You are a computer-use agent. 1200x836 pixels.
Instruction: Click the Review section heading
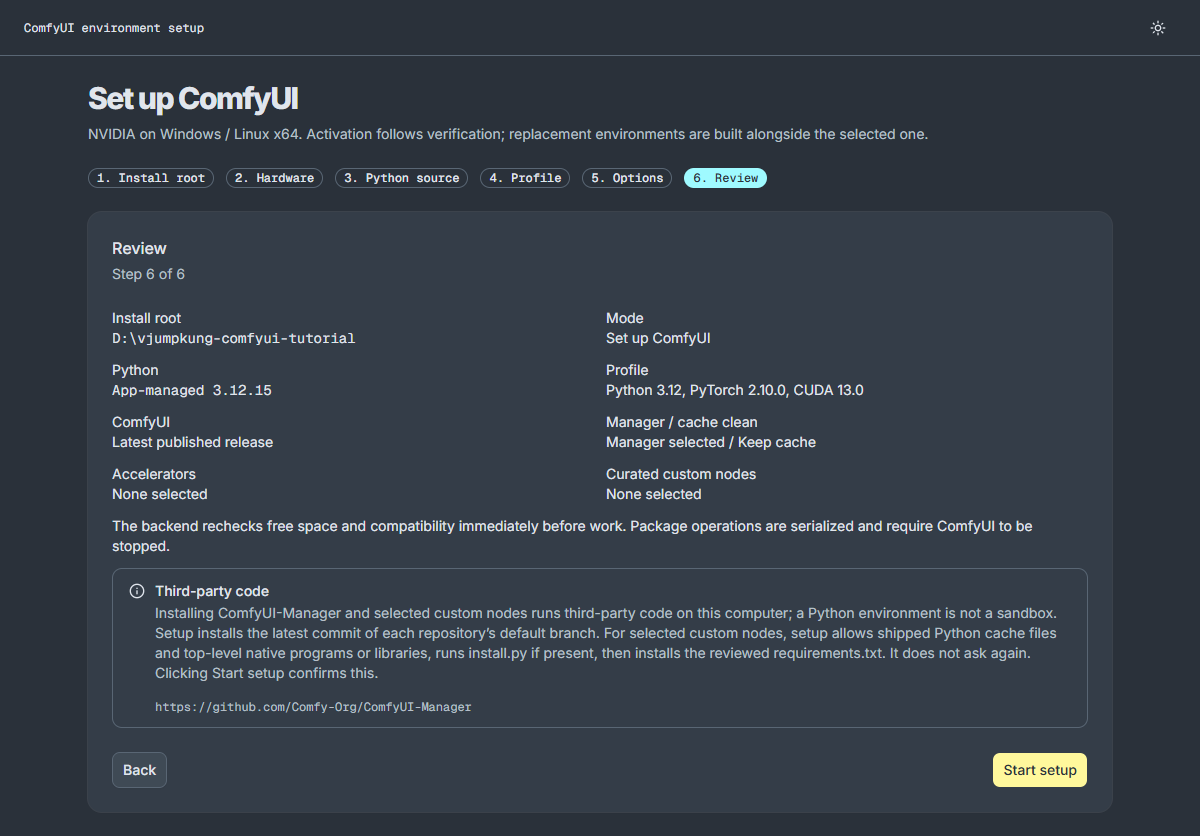[139, 248]
